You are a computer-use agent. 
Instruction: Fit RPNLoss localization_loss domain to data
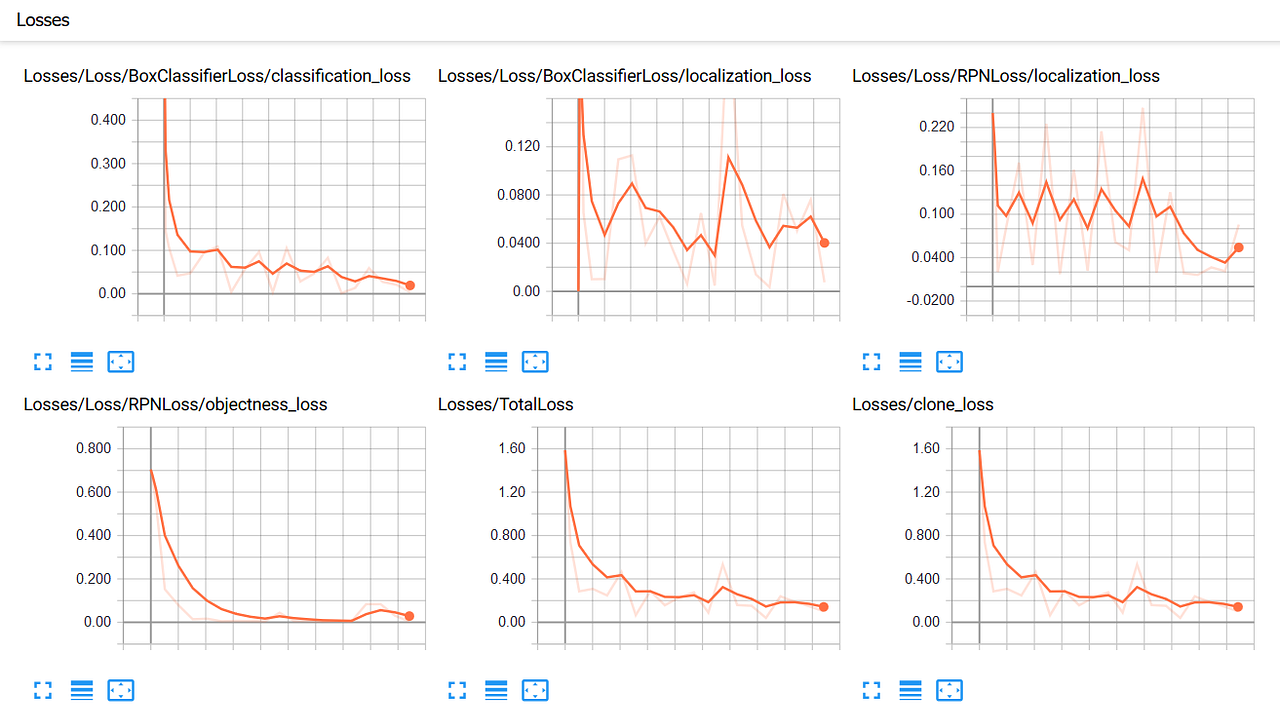[x=949, y=361]
